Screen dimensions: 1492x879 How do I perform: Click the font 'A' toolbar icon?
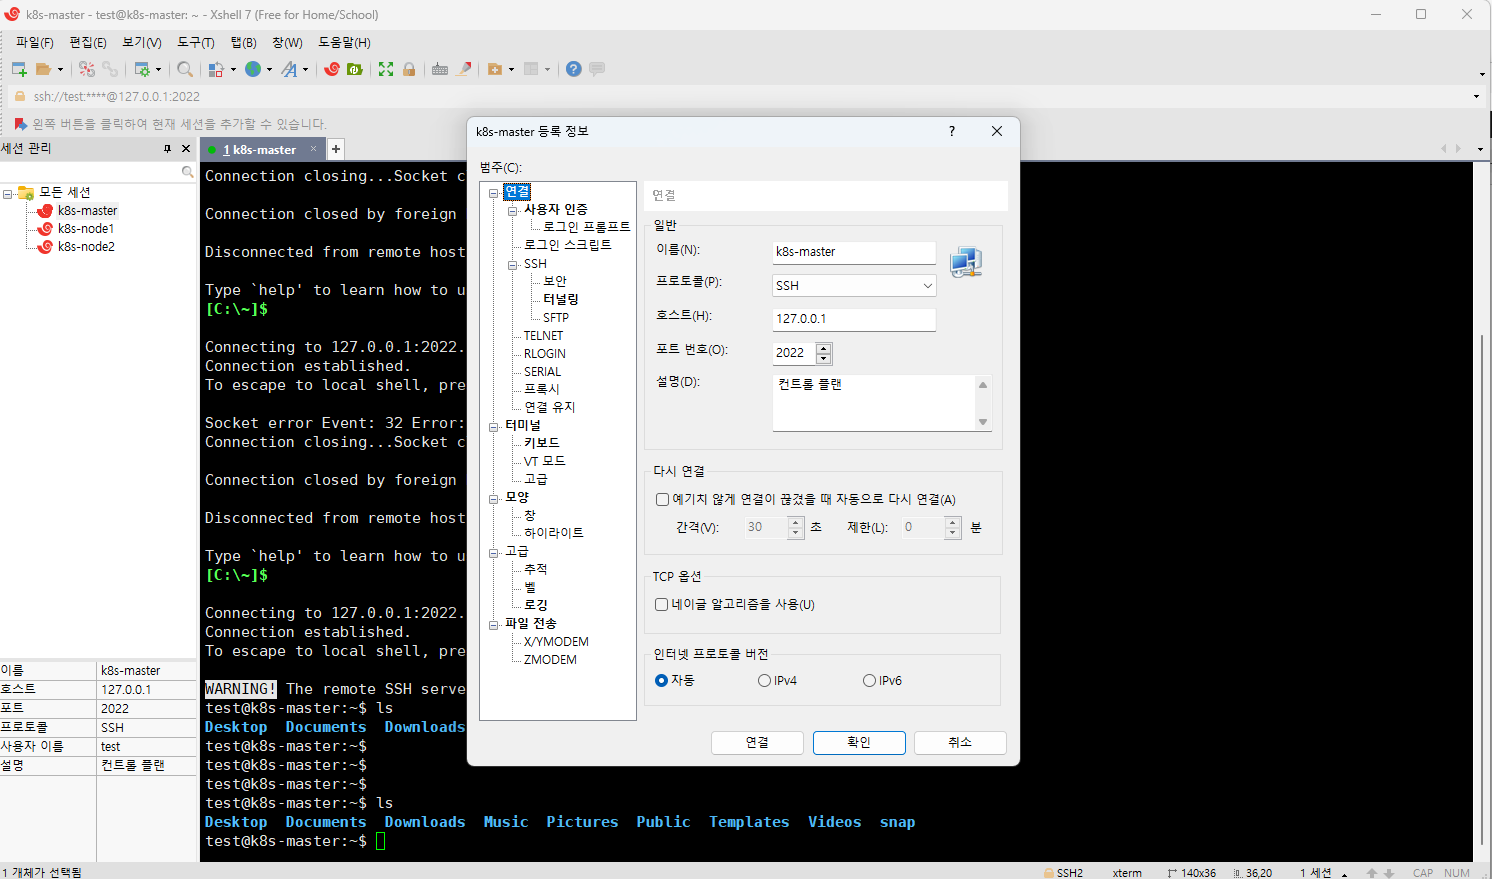pos(289,69)
